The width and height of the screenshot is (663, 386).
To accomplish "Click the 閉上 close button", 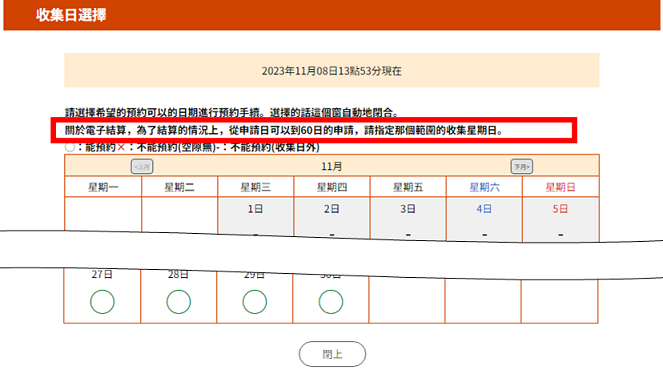I will 332,354.
